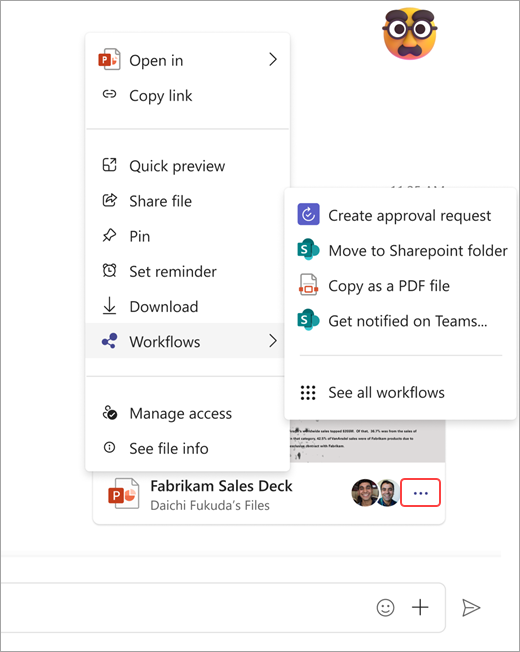
Task: Select Share file option
Action: coord(187,200)
